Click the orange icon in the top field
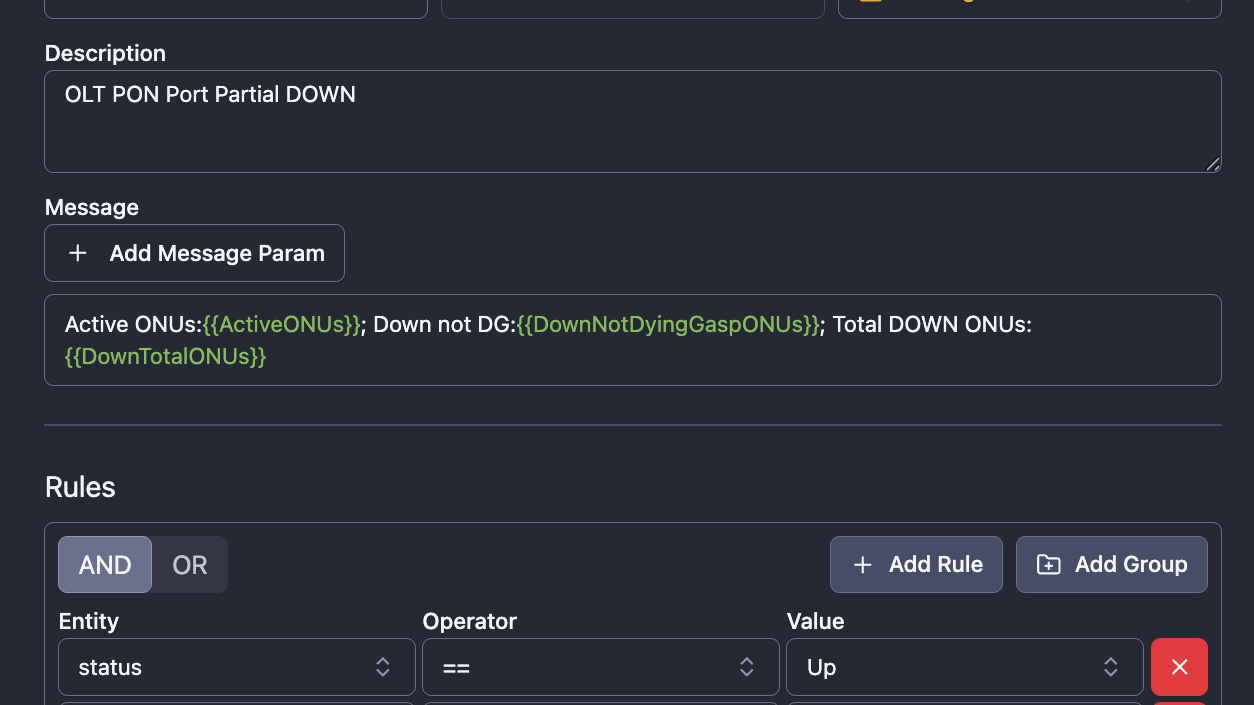Screen dimensions: 1254x705 tap(872, 3)
